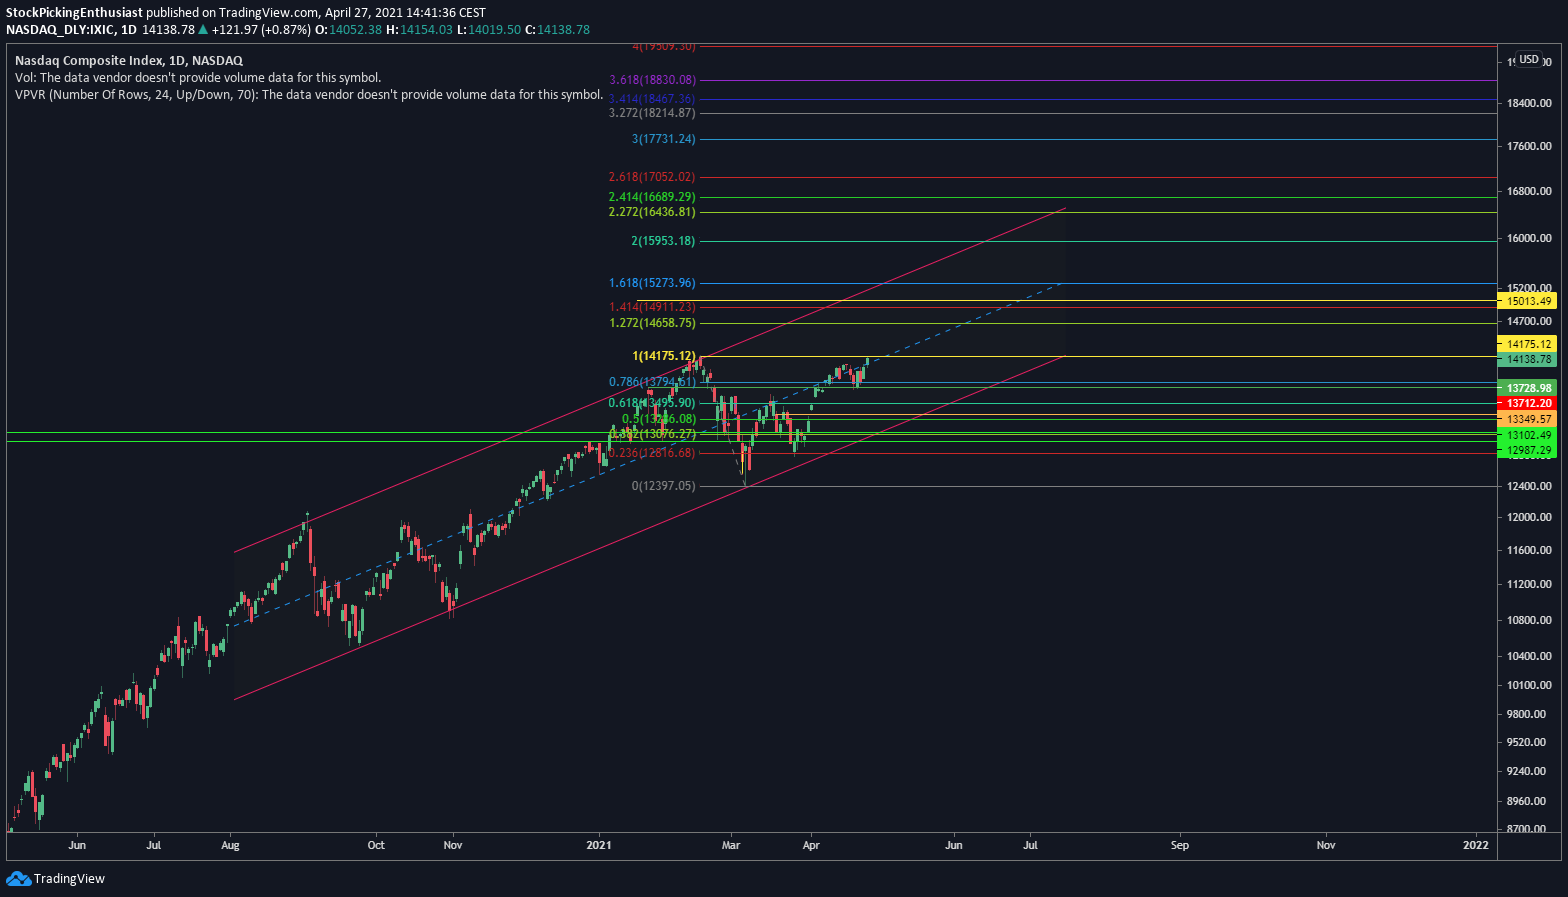The image size is (1568, 897).
Task: Select the 2.272(16436.81) Fibonacci label
Action: pyautogui.click(x=652, y=212)
